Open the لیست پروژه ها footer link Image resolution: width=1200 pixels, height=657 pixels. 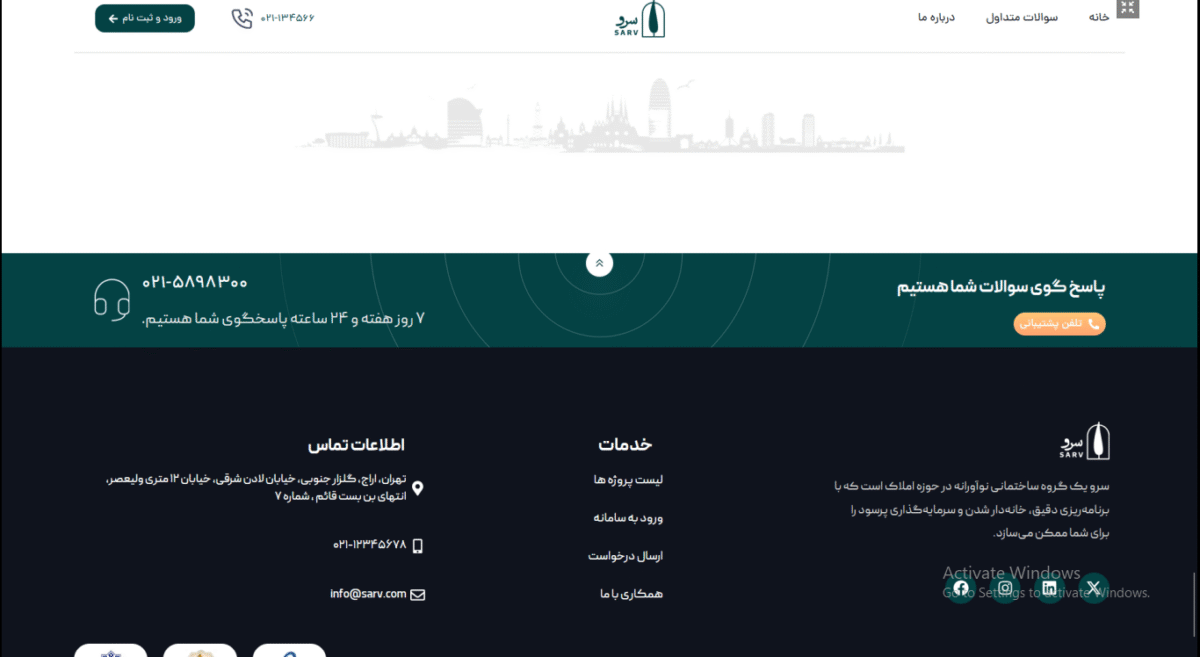628,480
